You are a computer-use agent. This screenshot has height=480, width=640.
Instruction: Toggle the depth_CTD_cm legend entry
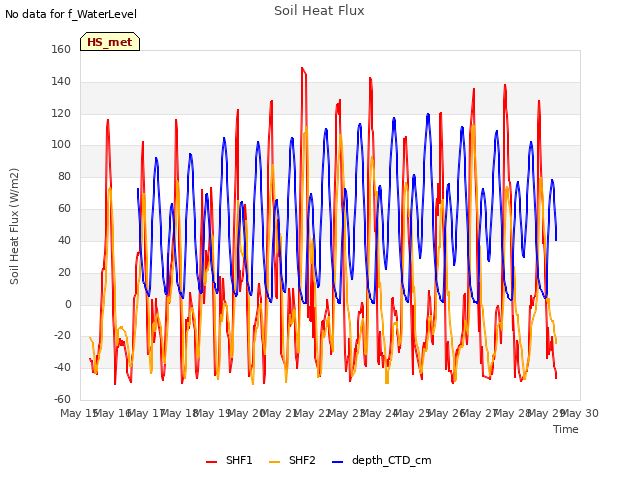click(x=382, y=460)
